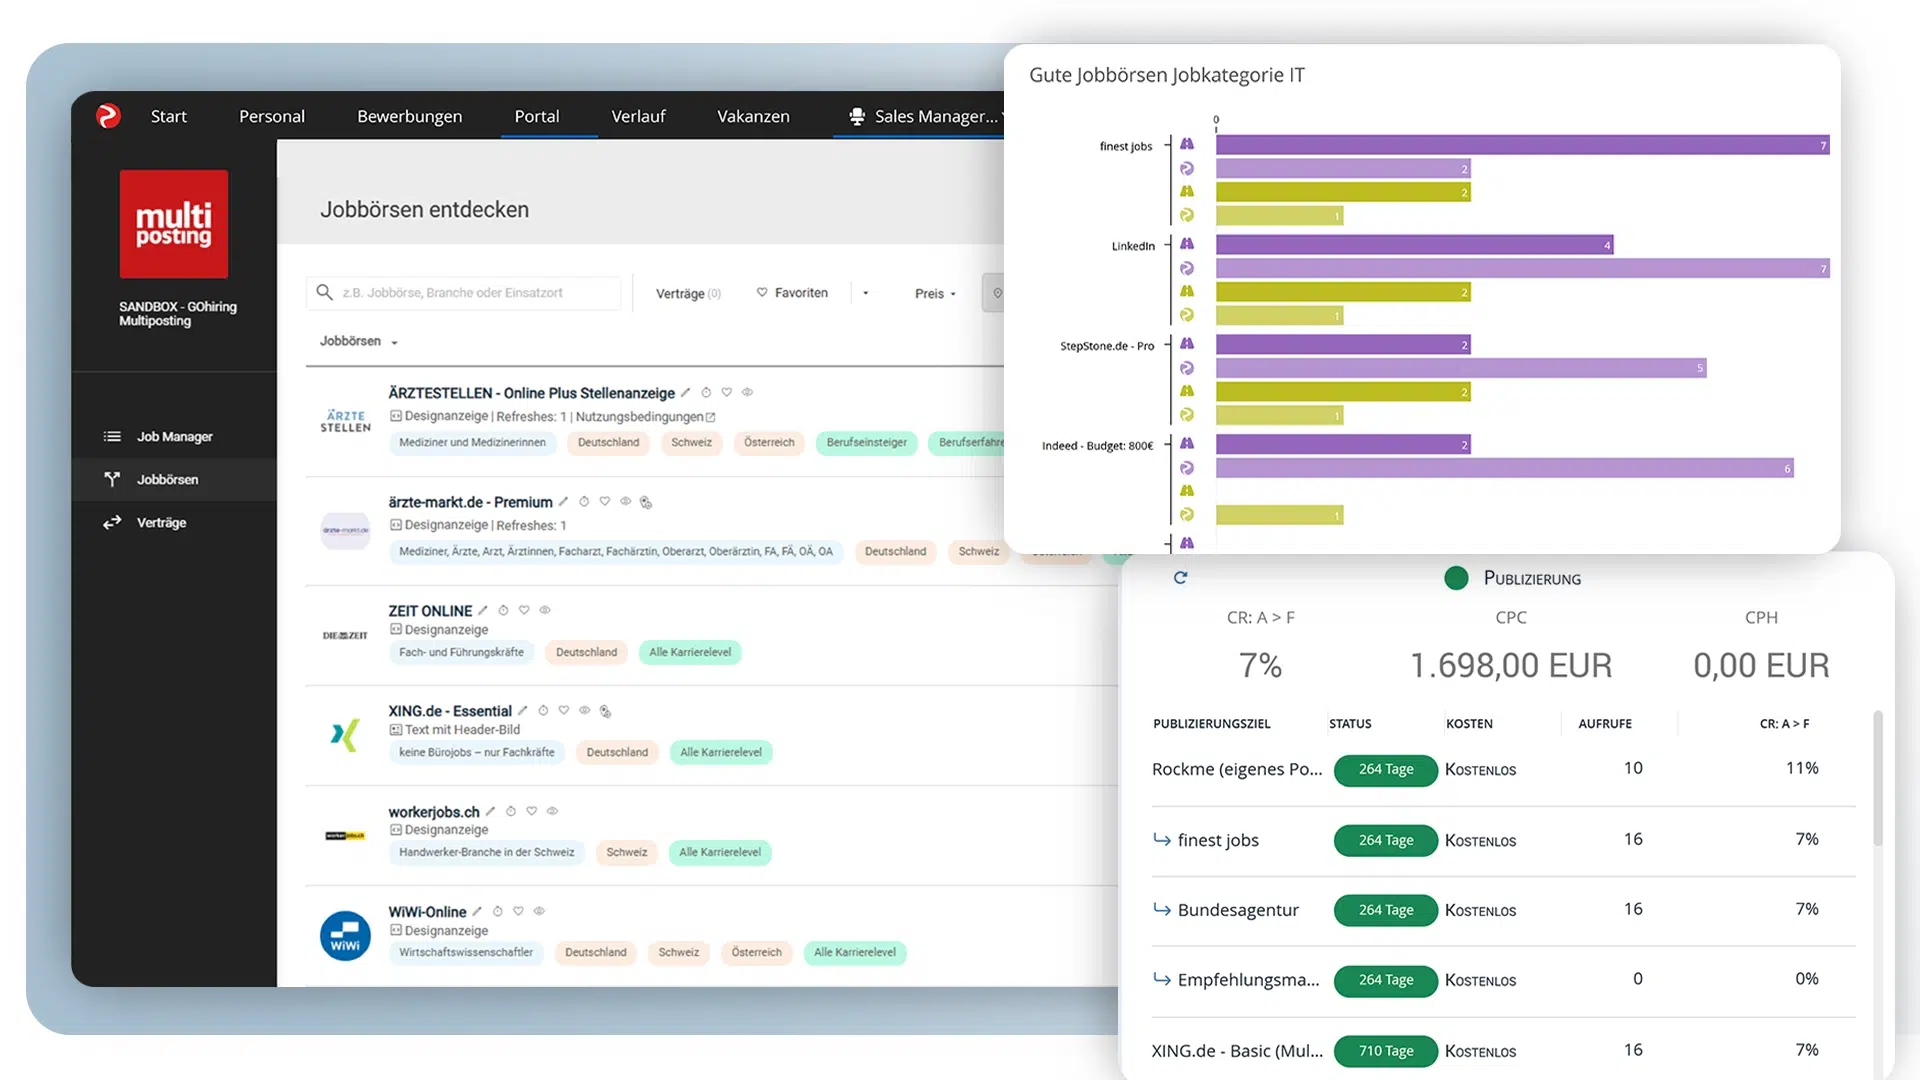Click the timer icon for ZEIT ONLINE
1920x1080 pixels.
tap(504, 611)
